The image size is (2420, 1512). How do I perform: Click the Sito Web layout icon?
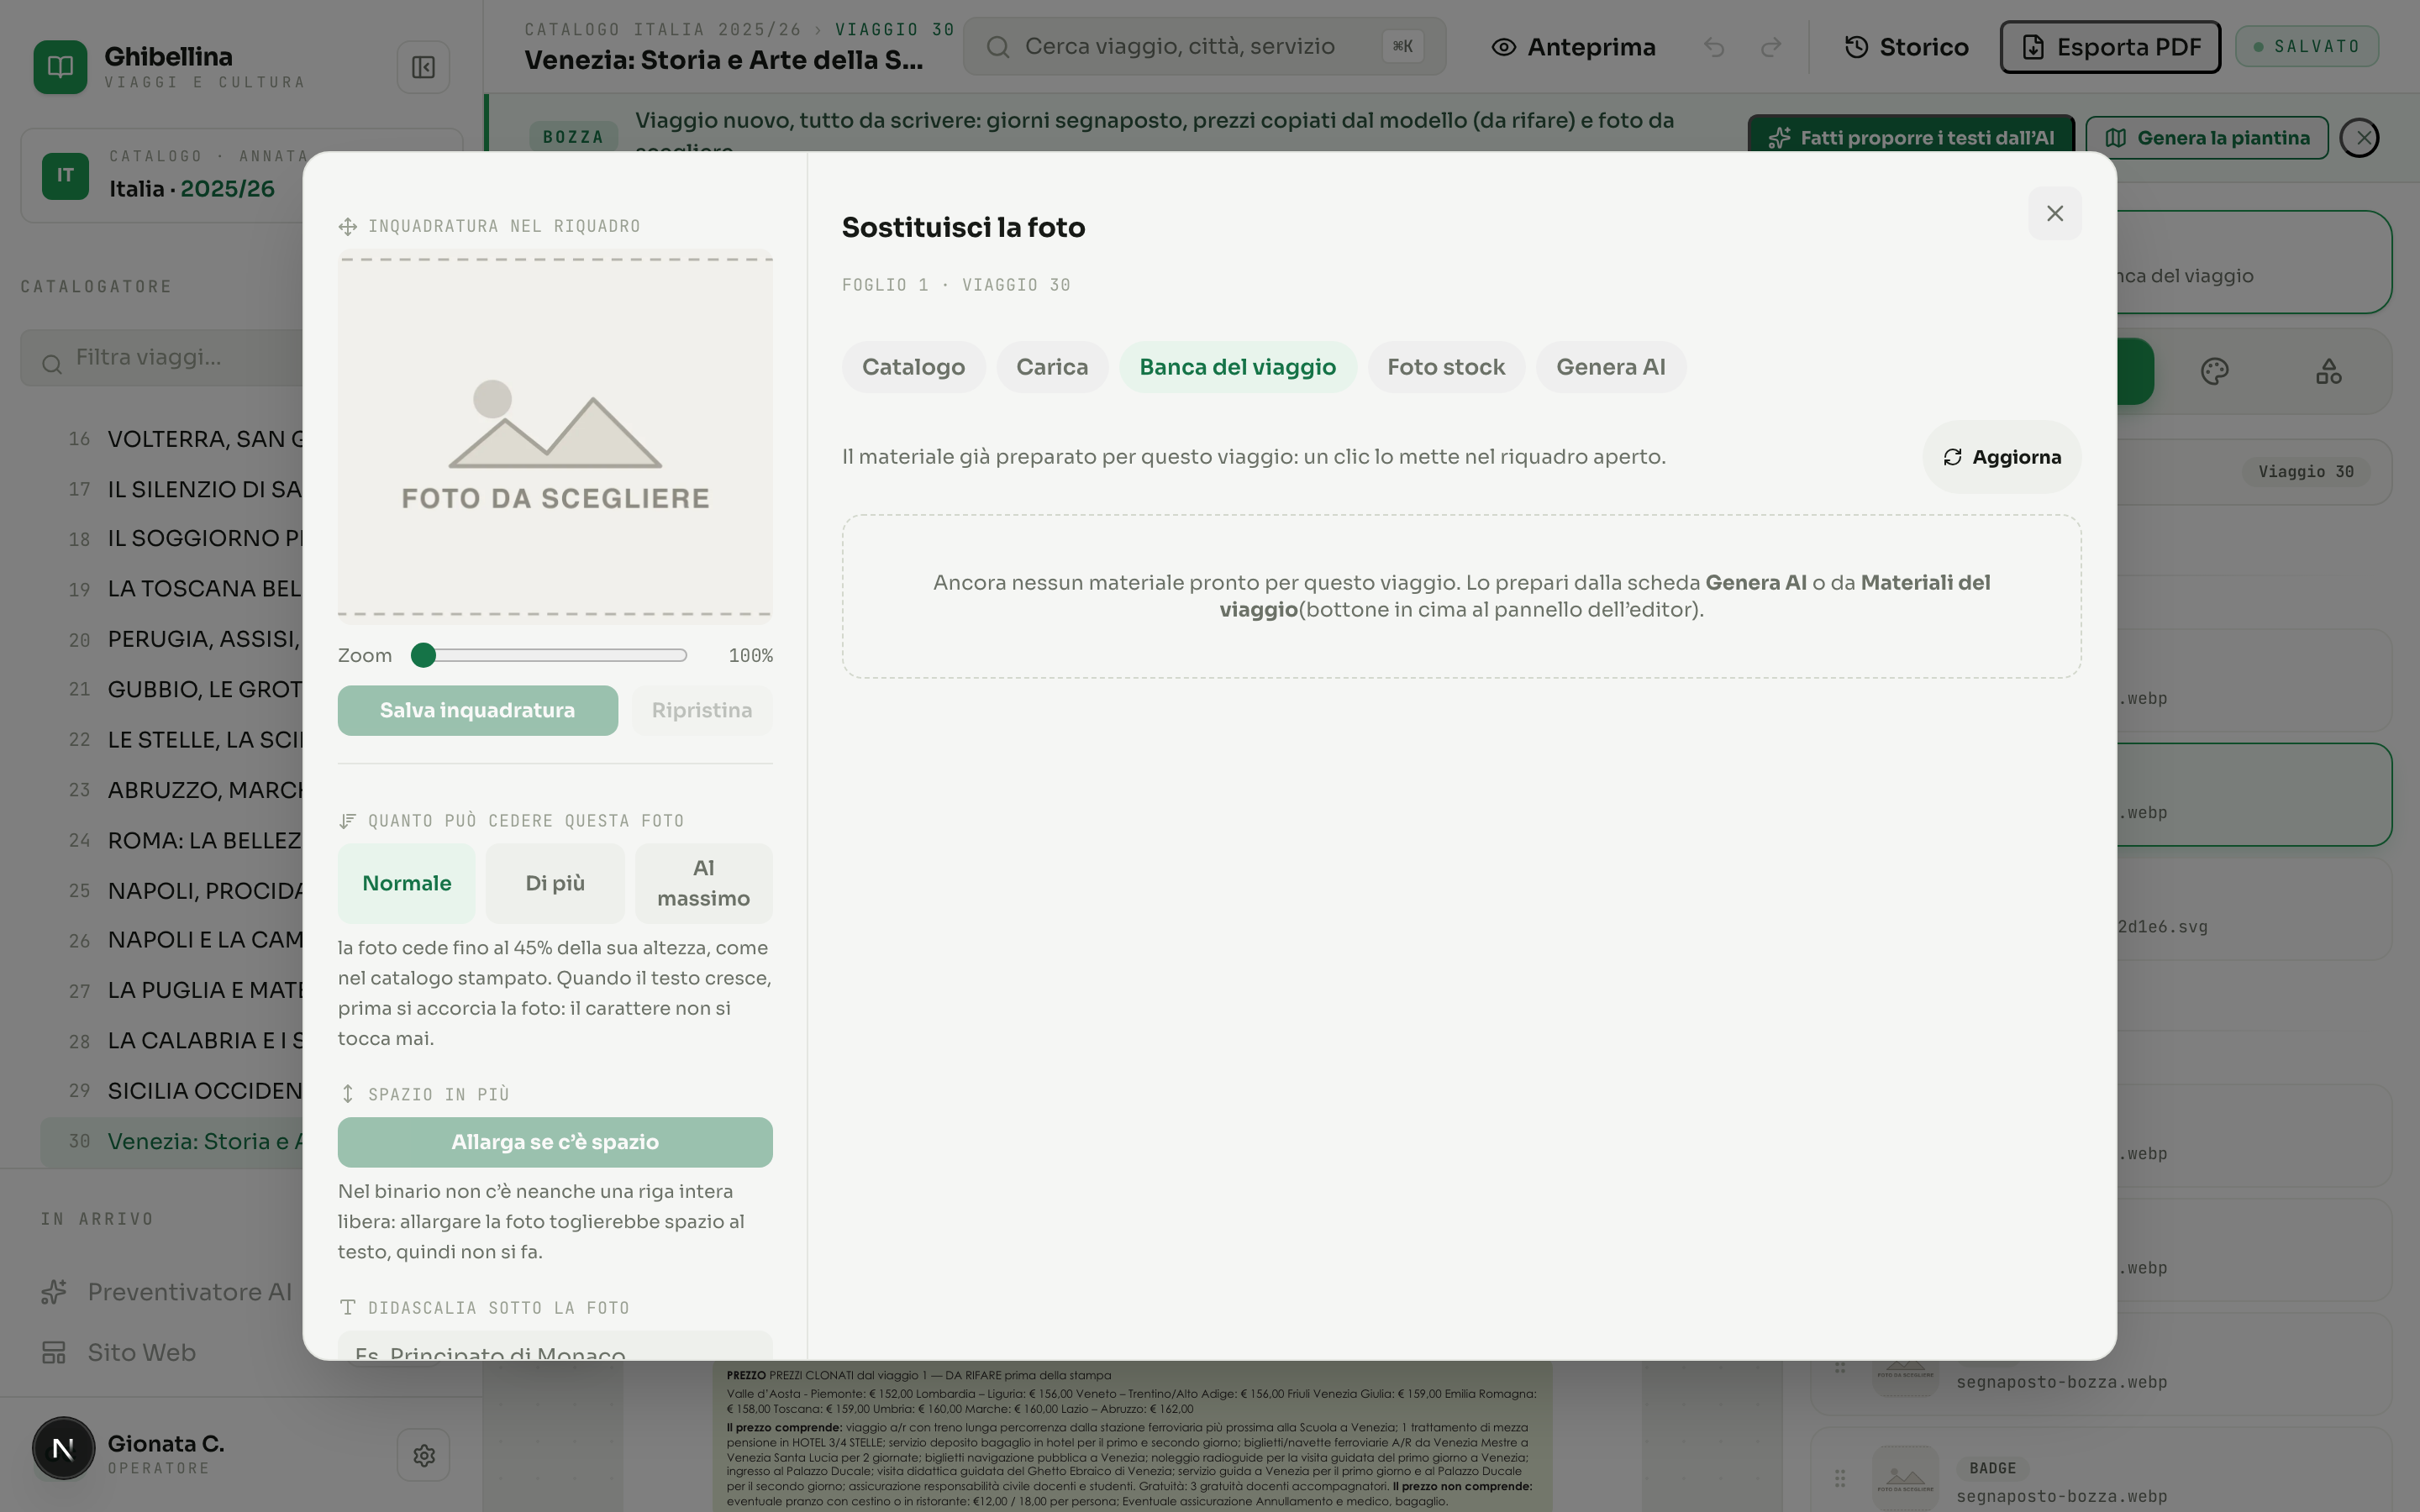tap(54, 1352)
